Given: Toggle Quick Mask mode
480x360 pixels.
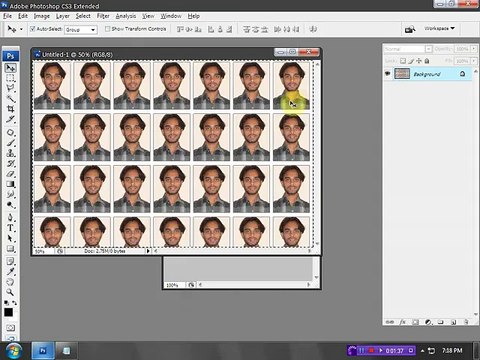Looking at the screenshot, I should 10,328.
